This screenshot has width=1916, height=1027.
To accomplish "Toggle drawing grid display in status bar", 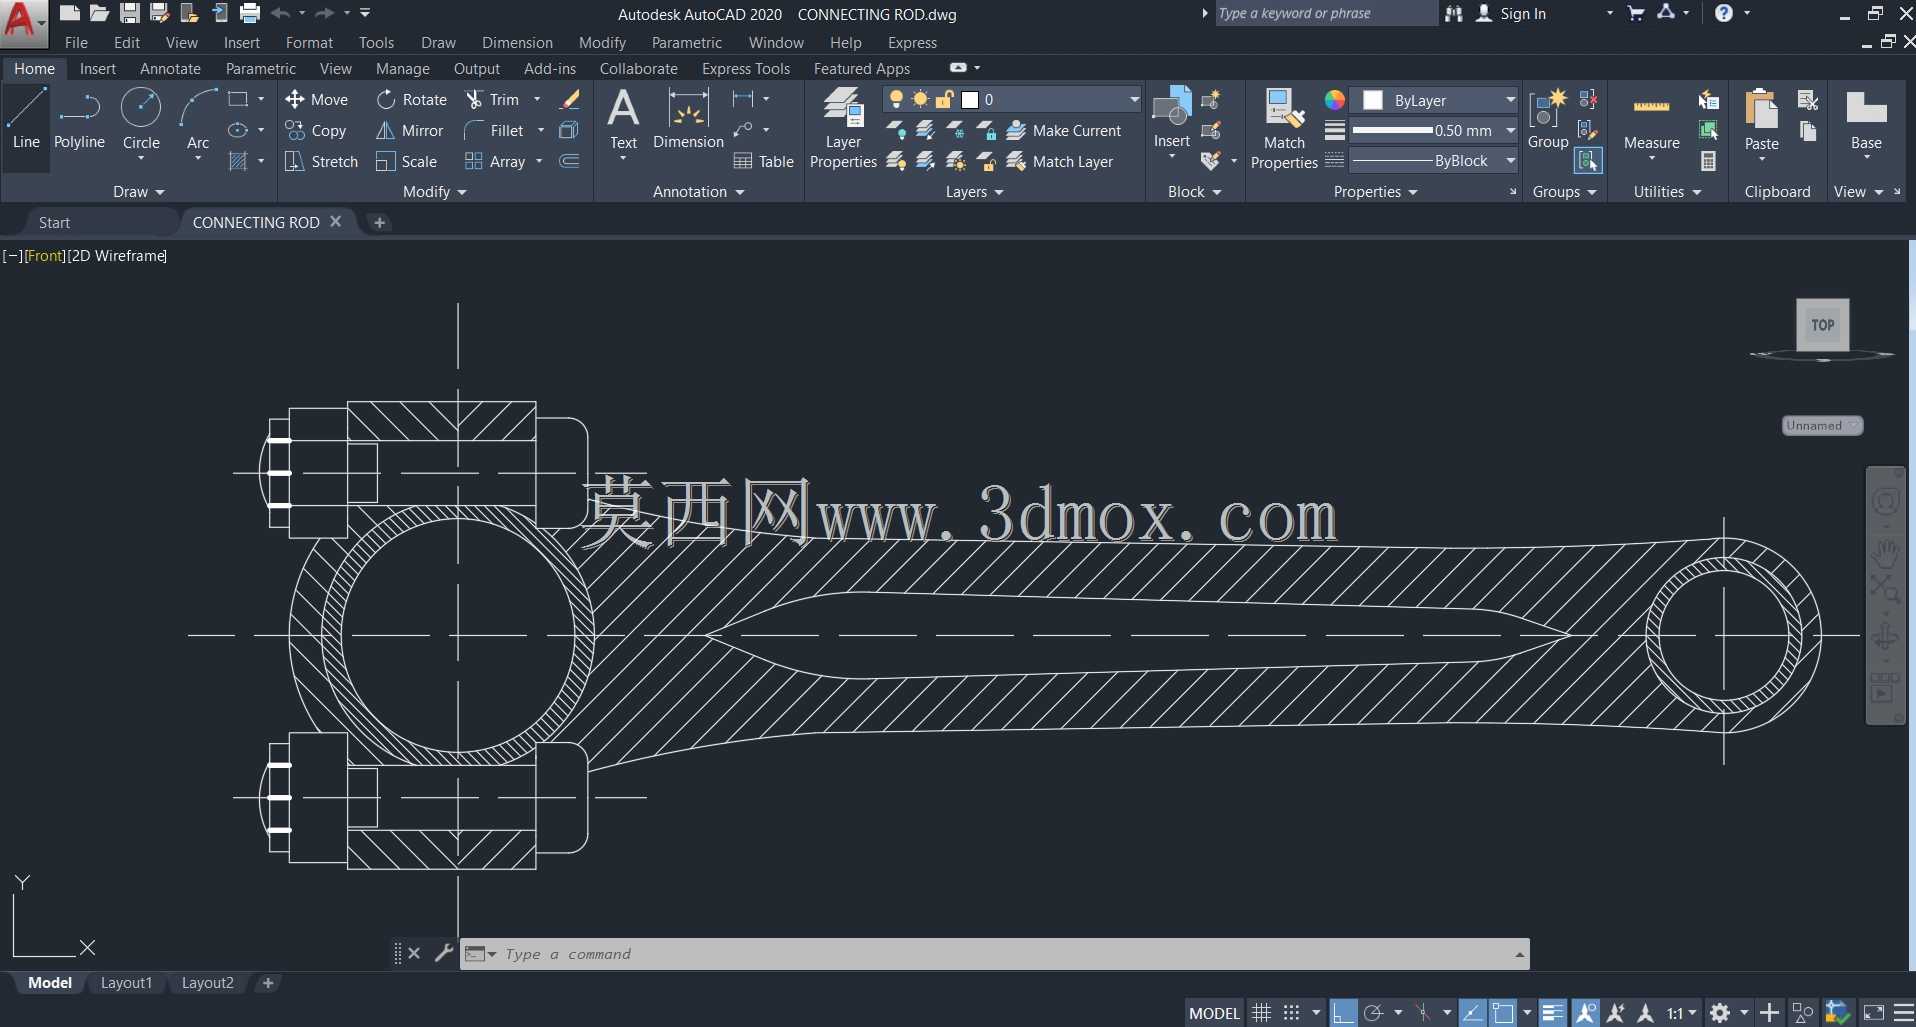I will [x=1262, y=1013].
